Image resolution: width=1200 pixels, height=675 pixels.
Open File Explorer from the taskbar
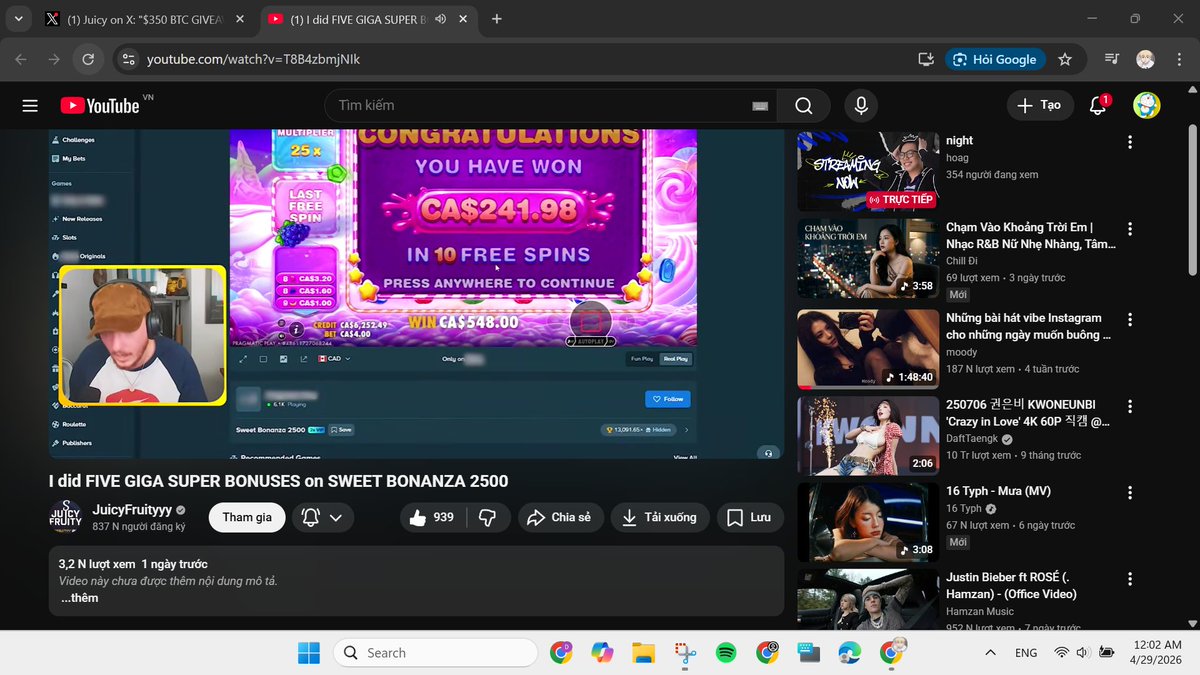pyautogui.click(x=643, y=653)
